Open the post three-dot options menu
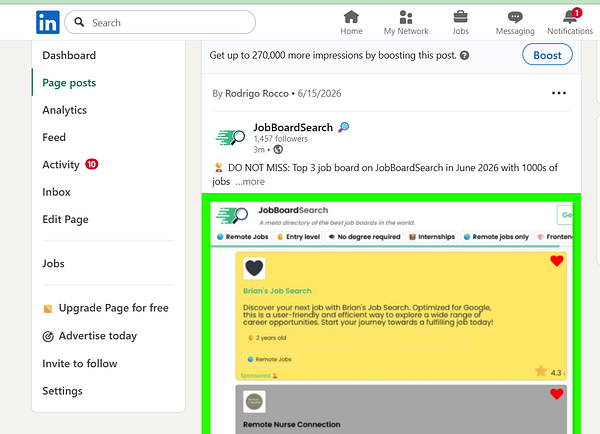This screenshot has height=434, width=600. pos(559,93)
